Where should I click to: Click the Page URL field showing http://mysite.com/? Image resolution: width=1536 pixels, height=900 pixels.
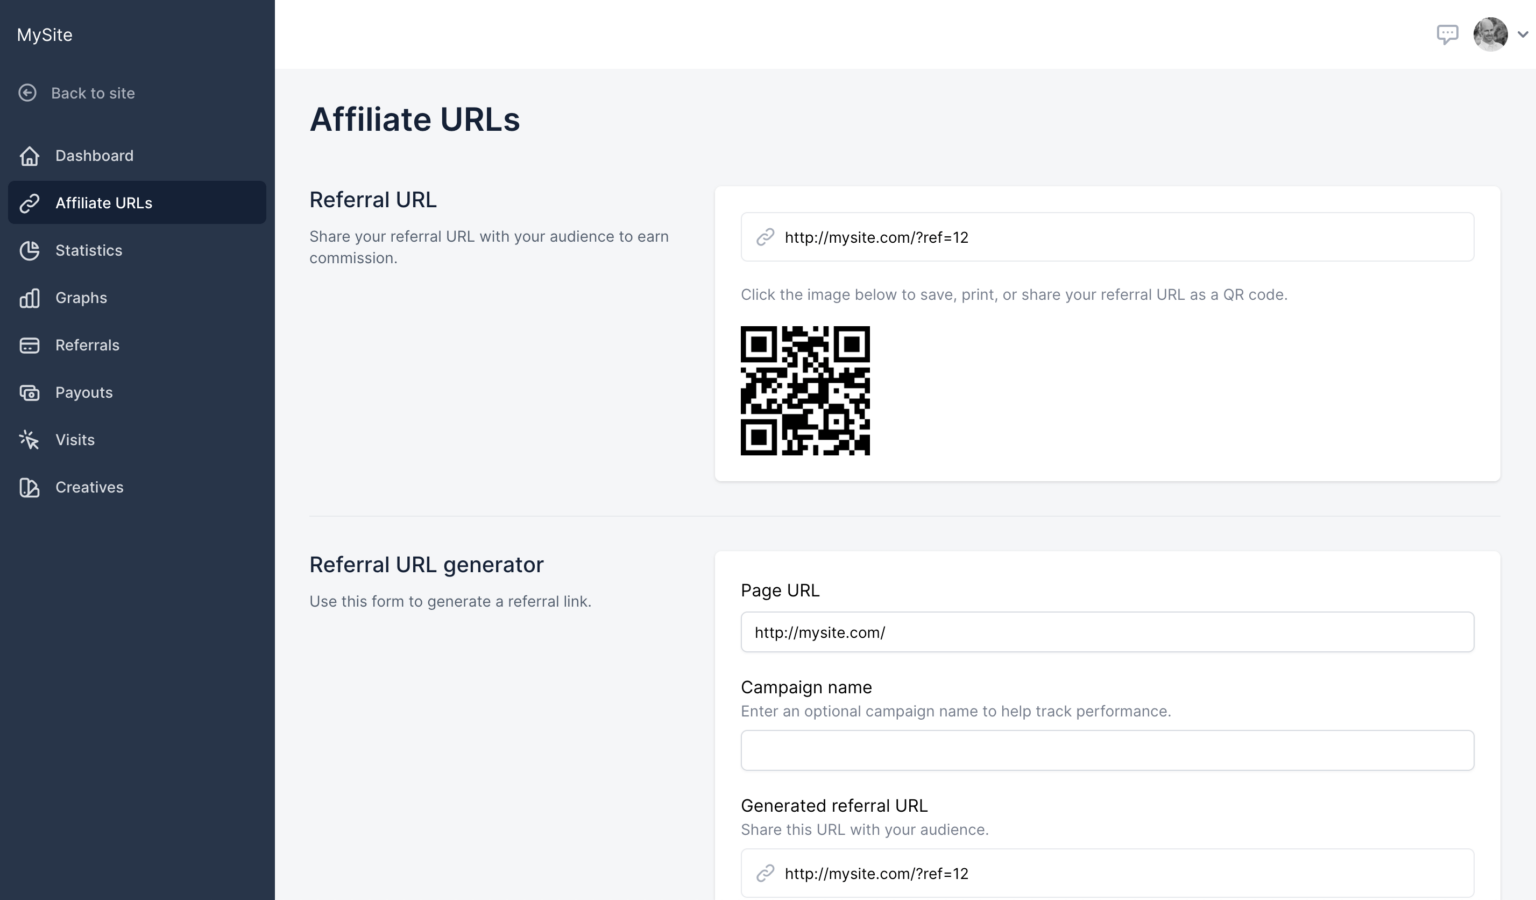coord(1107,632)
